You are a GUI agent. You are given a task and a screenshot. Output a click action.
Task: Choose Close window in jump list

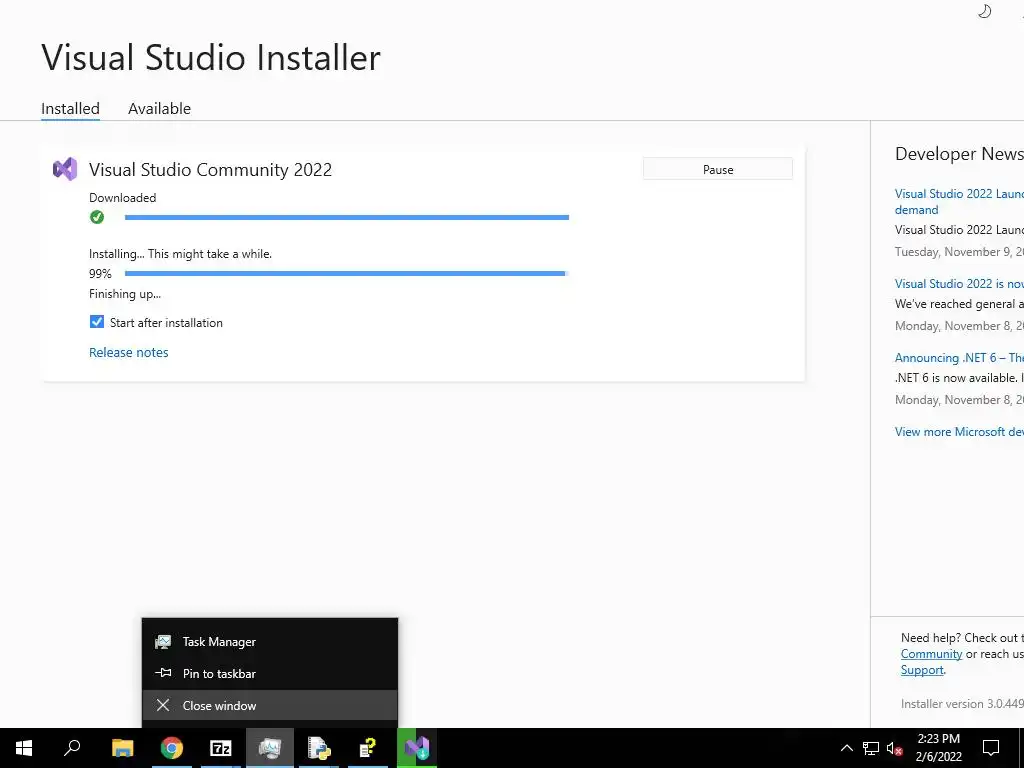[x=270, y=705]
